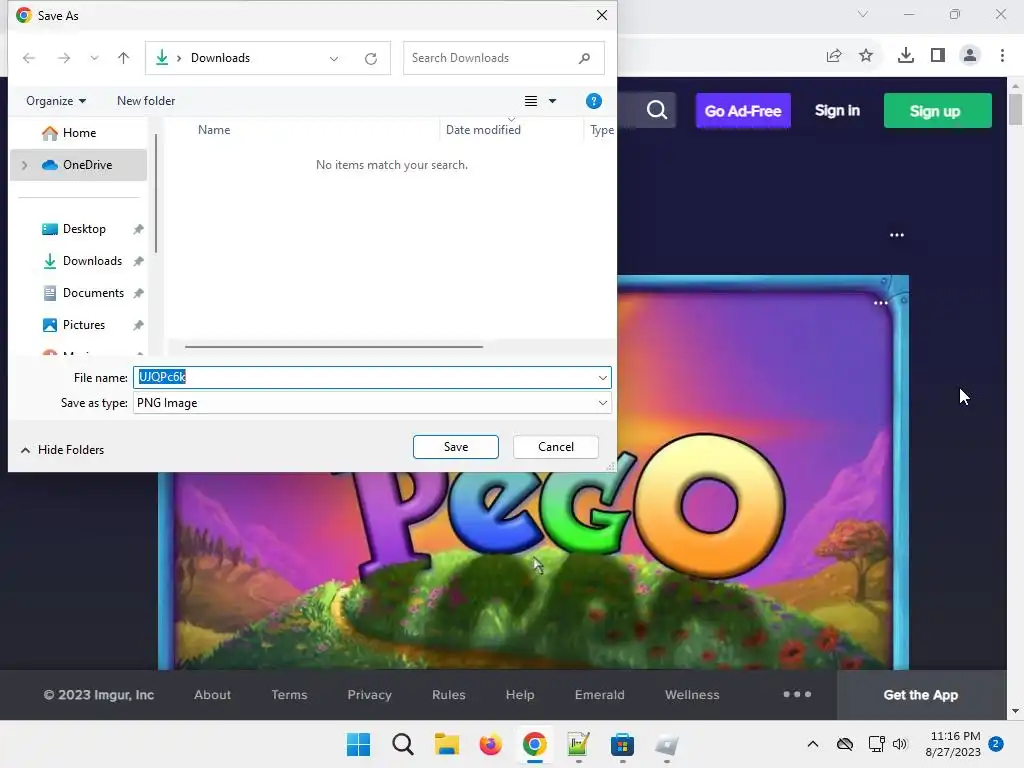Unpin Desktop via its pin icon
Viewport: 1024px width, 768px height.
click(x=138, y=229)
